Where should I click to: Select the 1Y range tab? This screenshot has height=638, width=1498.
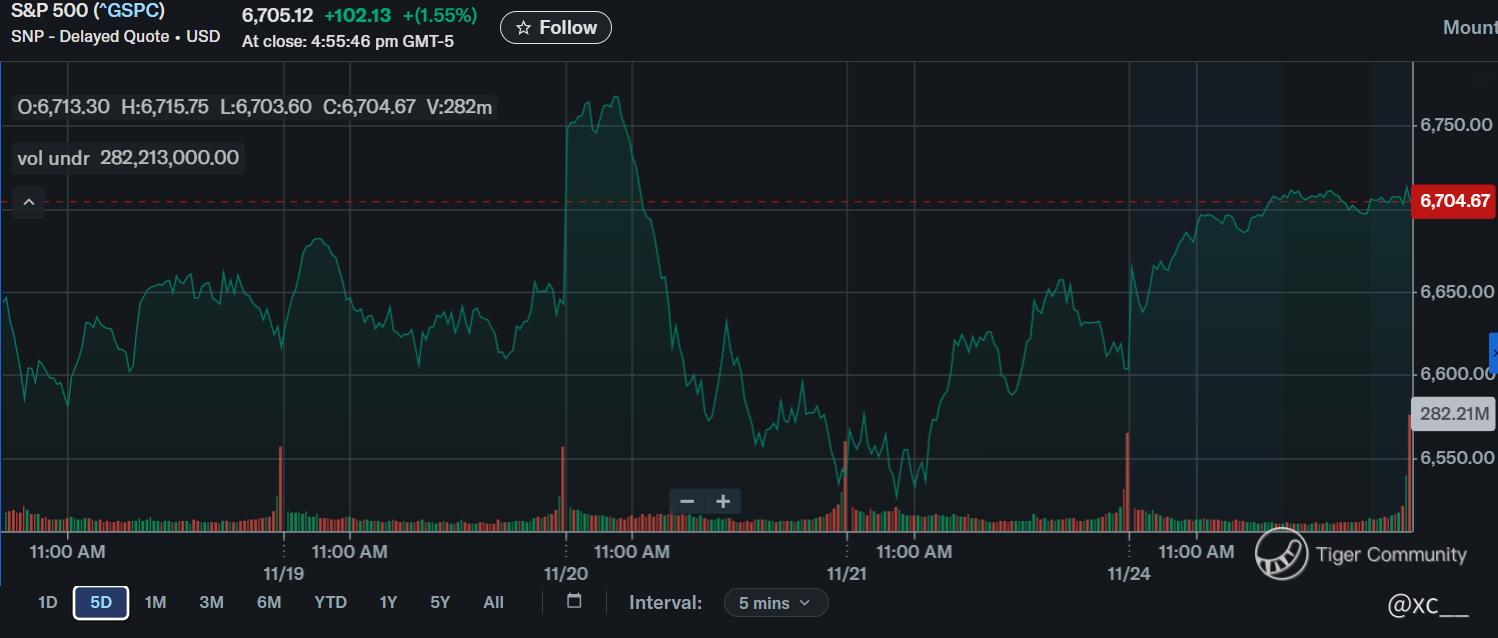click(x=388, y=603)
